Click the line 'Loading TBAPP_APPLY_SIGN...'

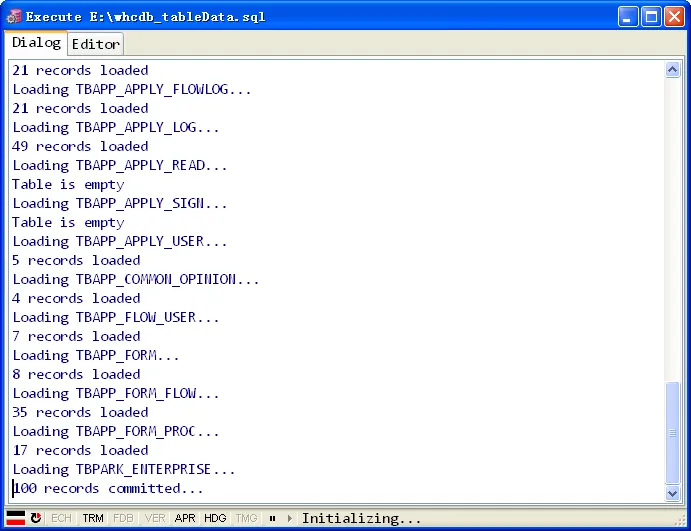120,203
